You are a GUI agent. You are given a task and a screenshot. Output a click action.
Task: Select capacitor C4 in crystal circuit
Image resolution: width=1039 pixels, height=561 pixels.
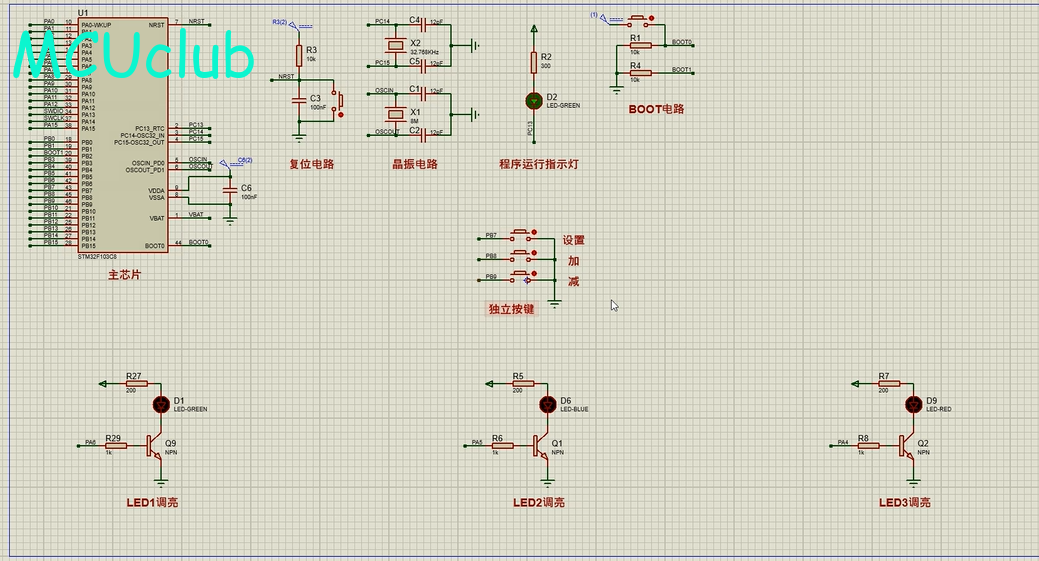(x=423, y=25)
